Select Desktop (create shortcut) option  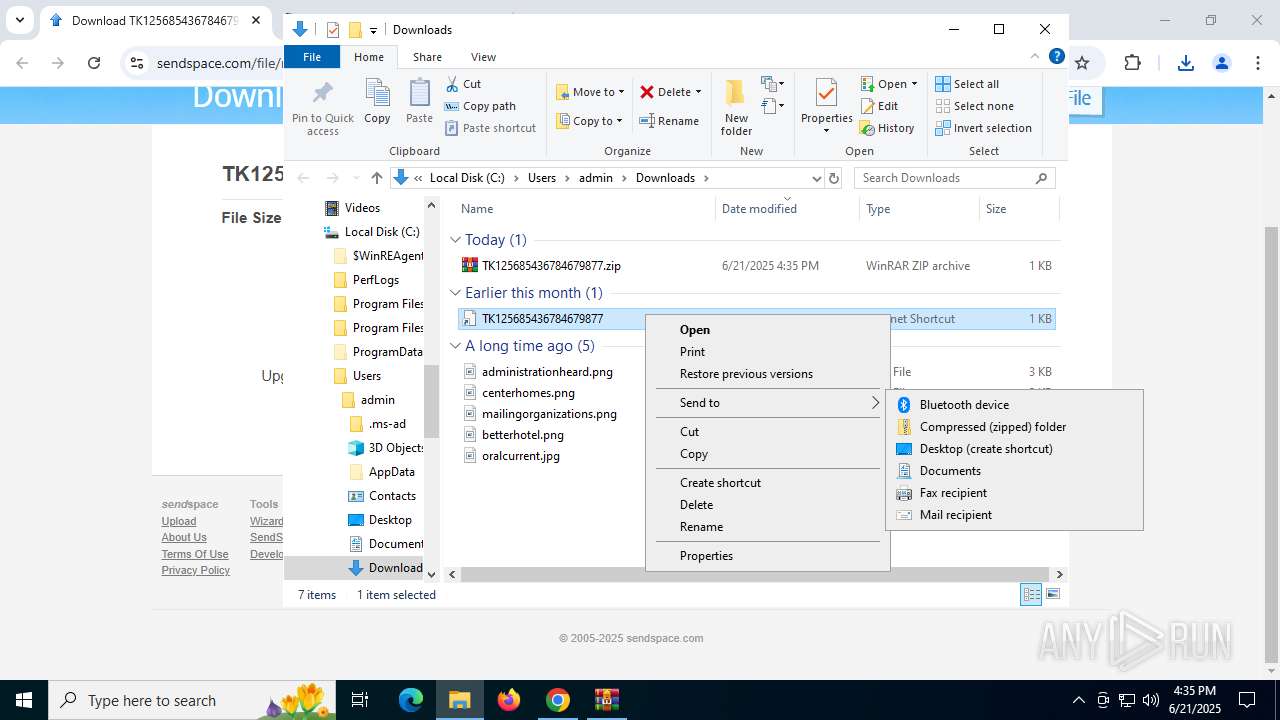tap(1014, 449)
